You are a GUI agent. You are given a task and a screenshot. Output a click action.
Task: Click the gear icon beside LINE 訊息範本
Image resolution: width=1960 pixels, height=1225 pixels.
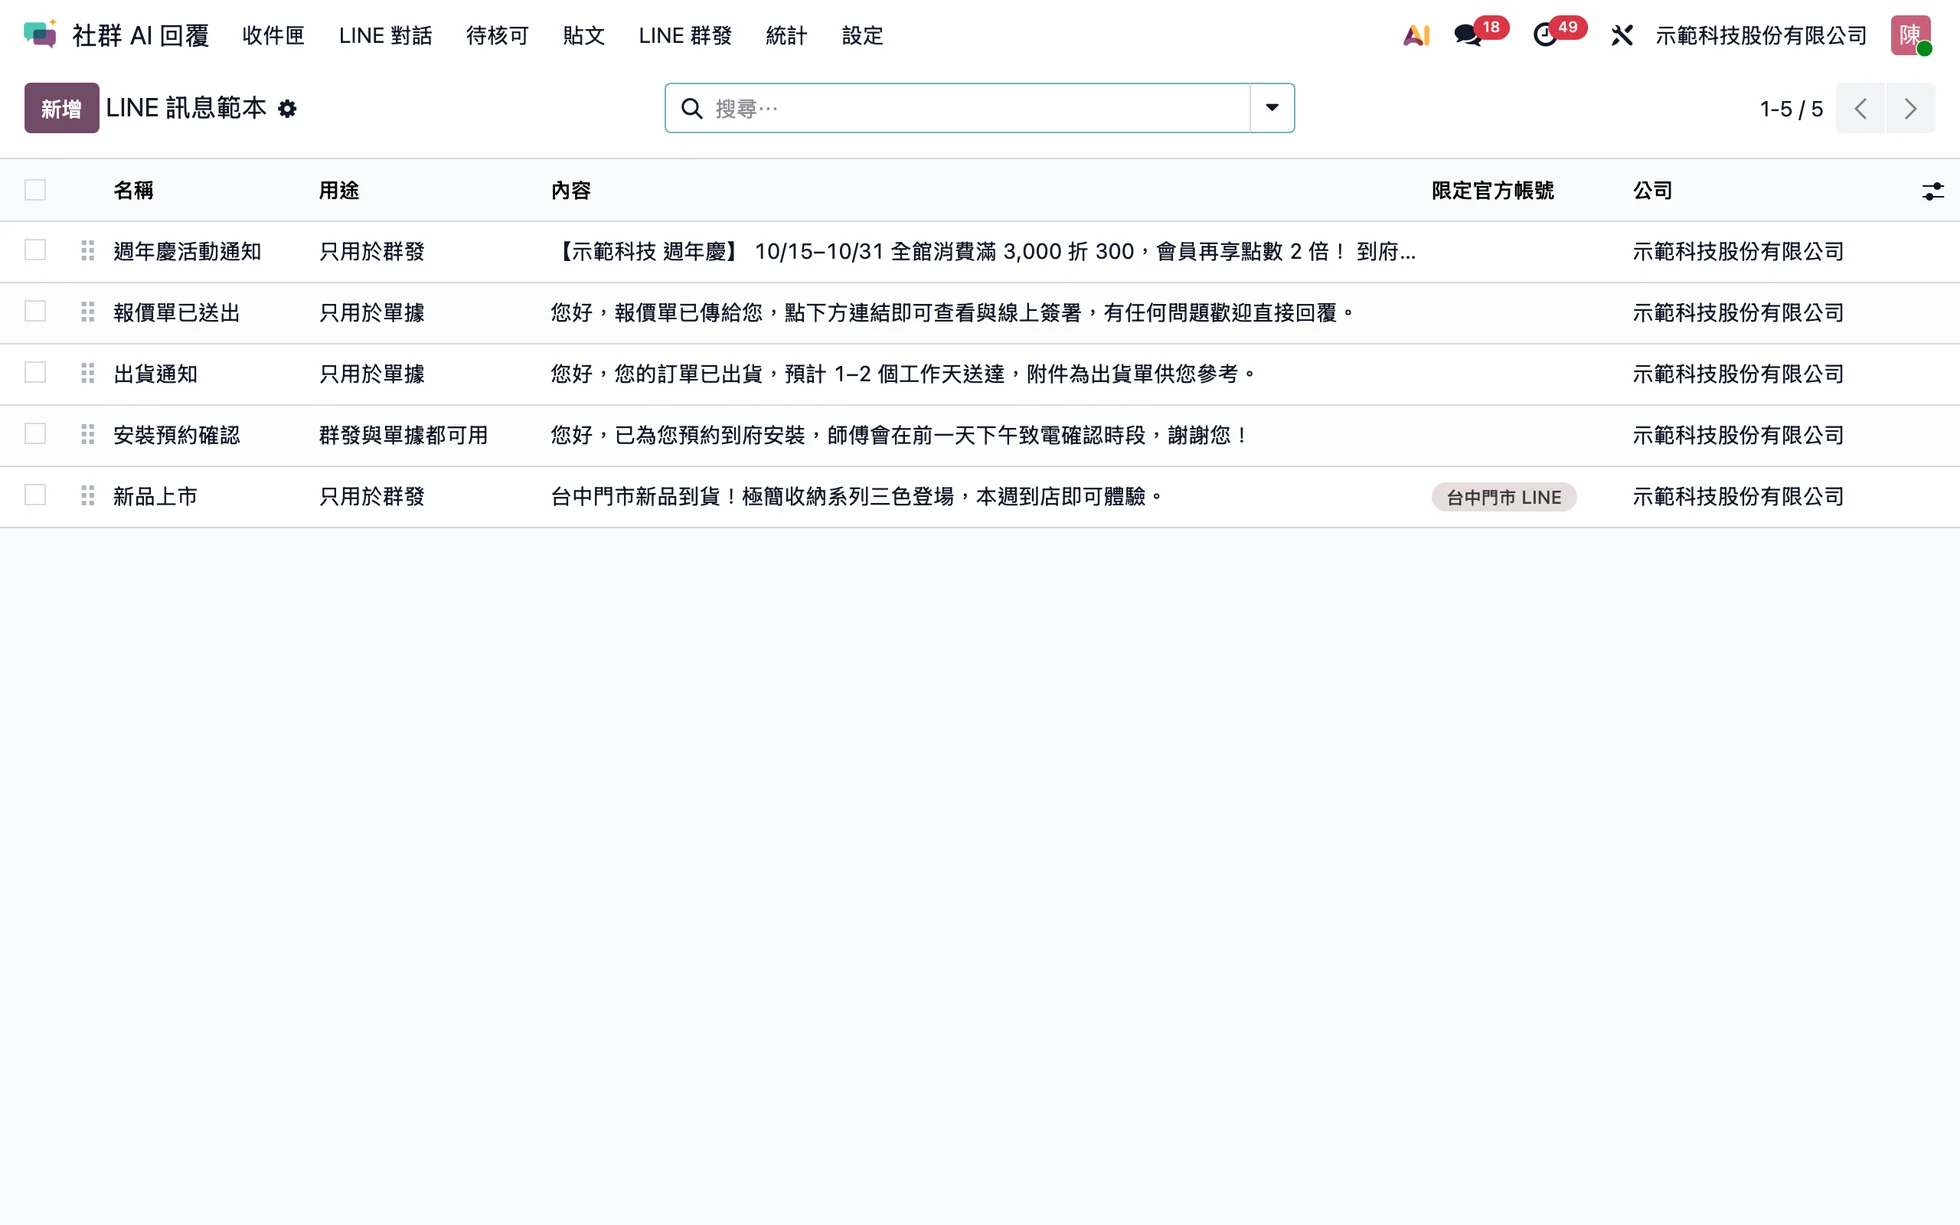coord(287,108)
